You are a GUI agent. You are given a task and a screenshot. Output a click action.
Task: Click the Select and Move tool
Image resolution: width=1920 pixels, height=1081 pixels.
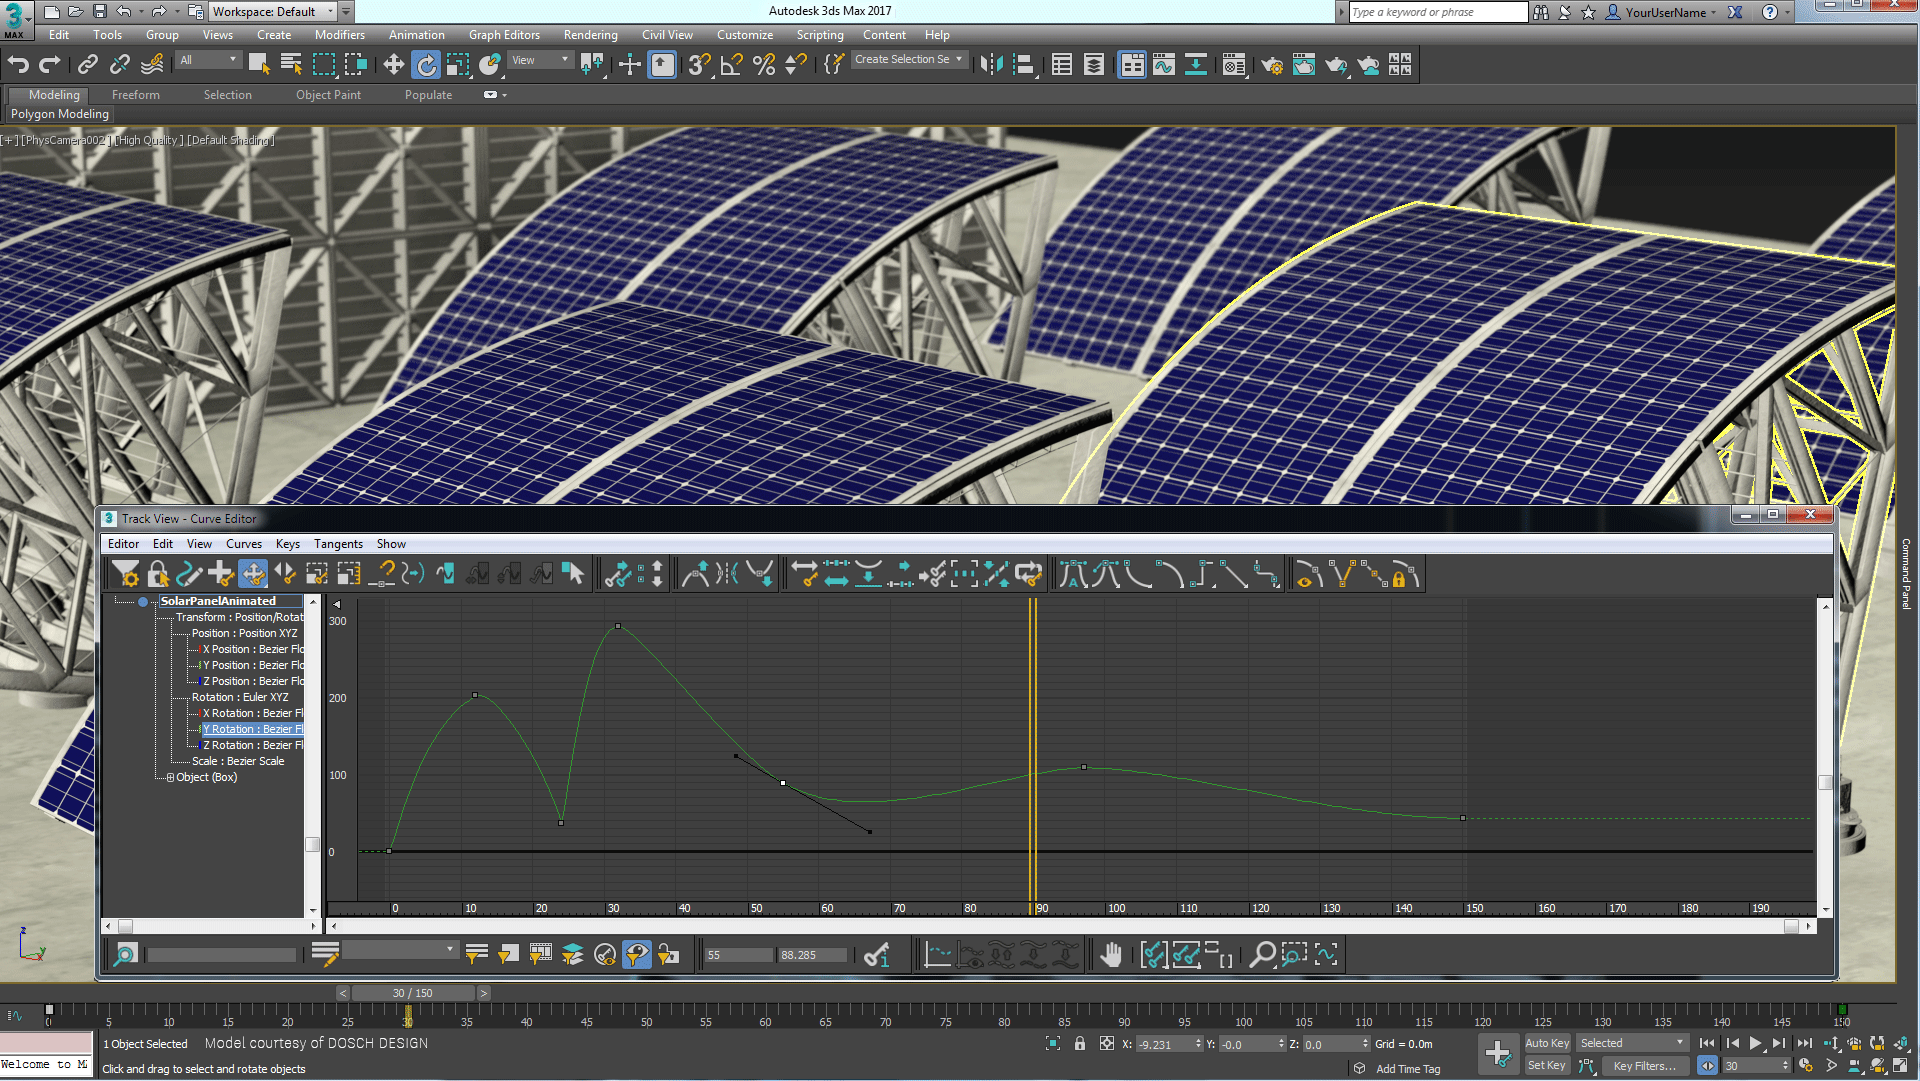pyautogui.click(x=393, y=65)
